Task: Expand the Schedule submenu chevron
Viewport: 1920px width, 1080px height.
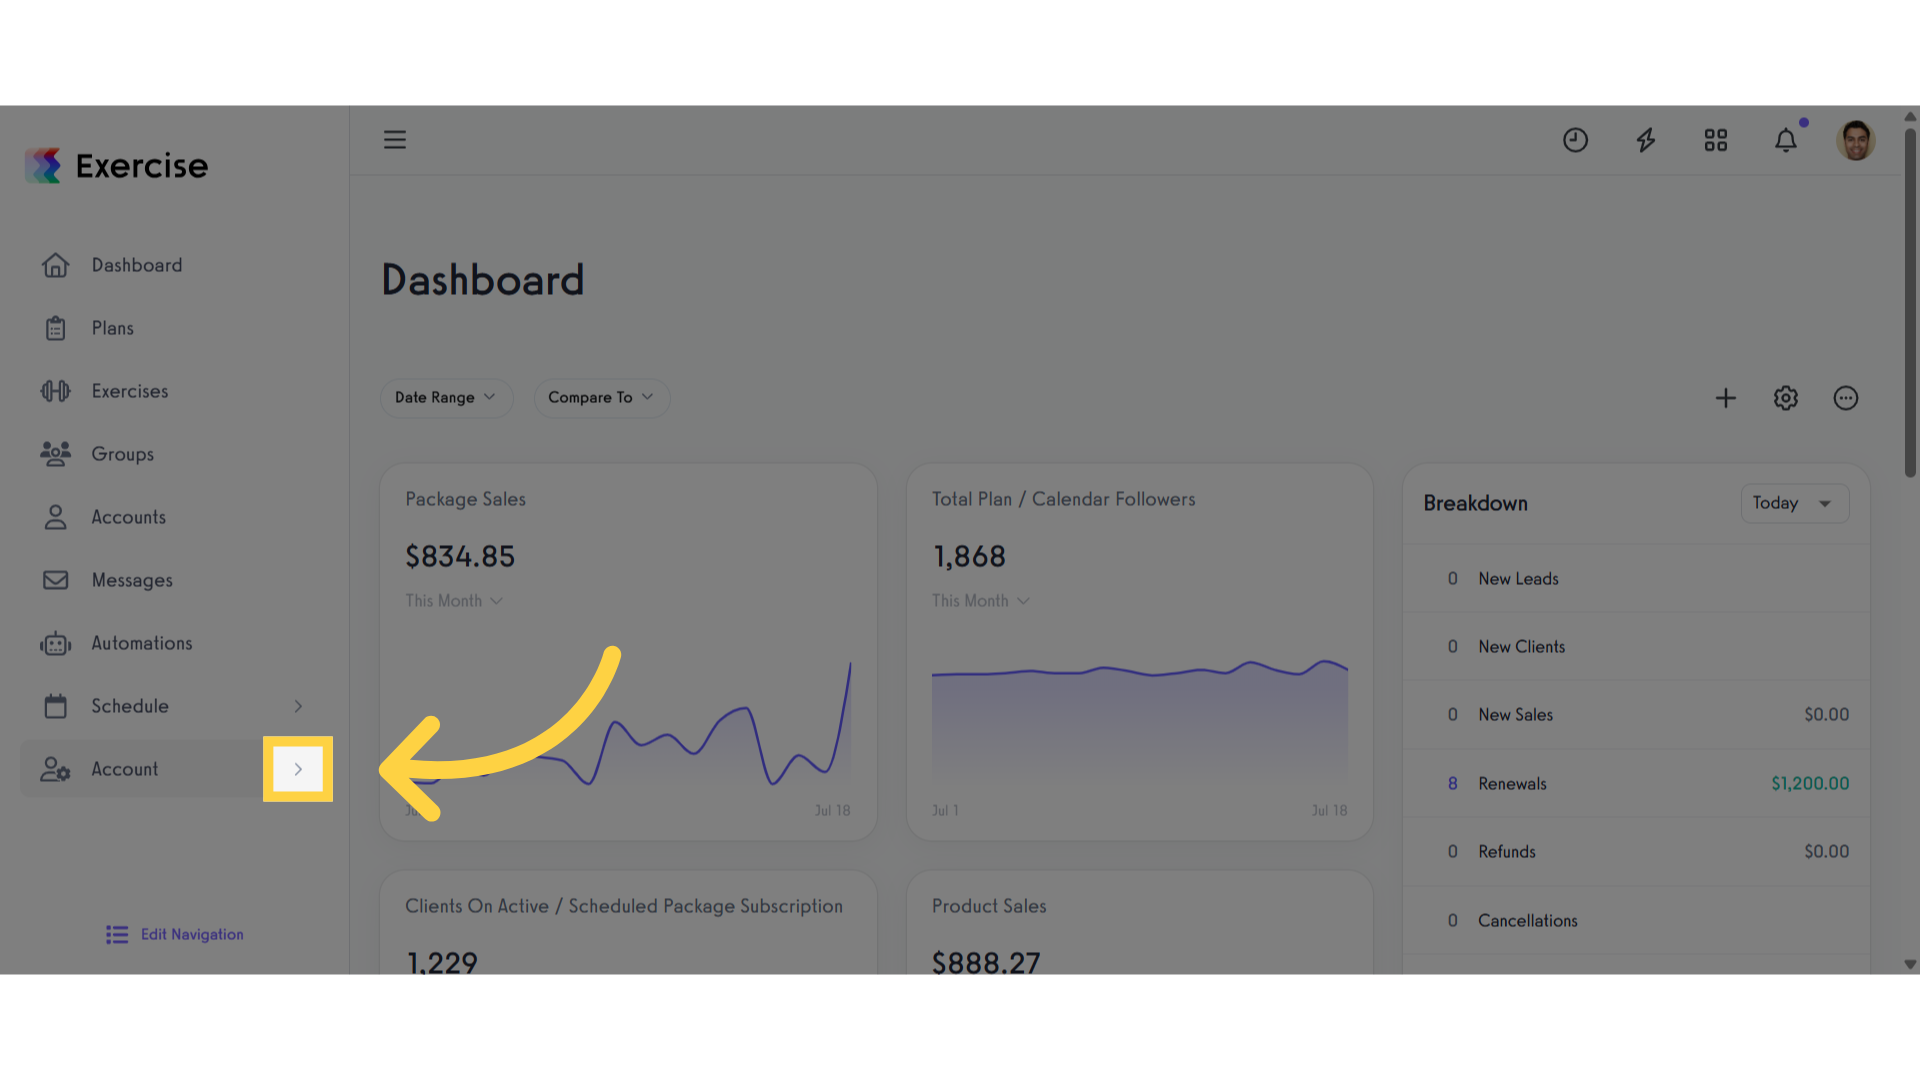Action: pos(298,706)
